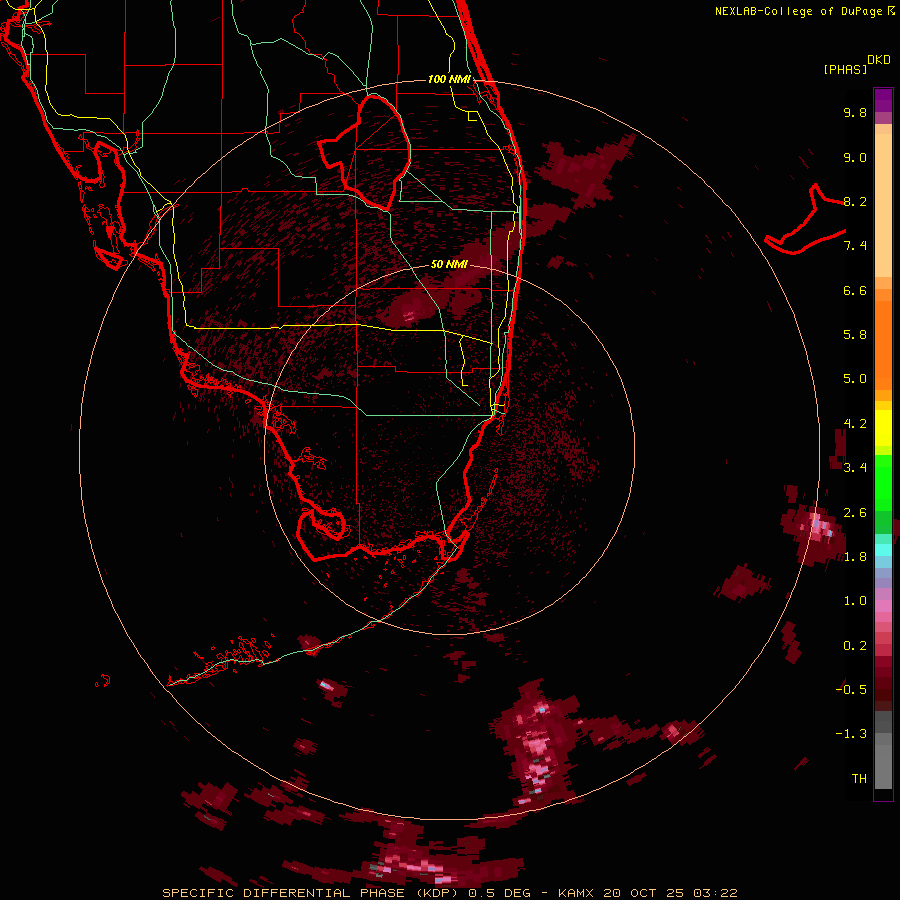Click the 6.6 value on the color scale
Screen dimensions: 900x900
tap(855, 290)
